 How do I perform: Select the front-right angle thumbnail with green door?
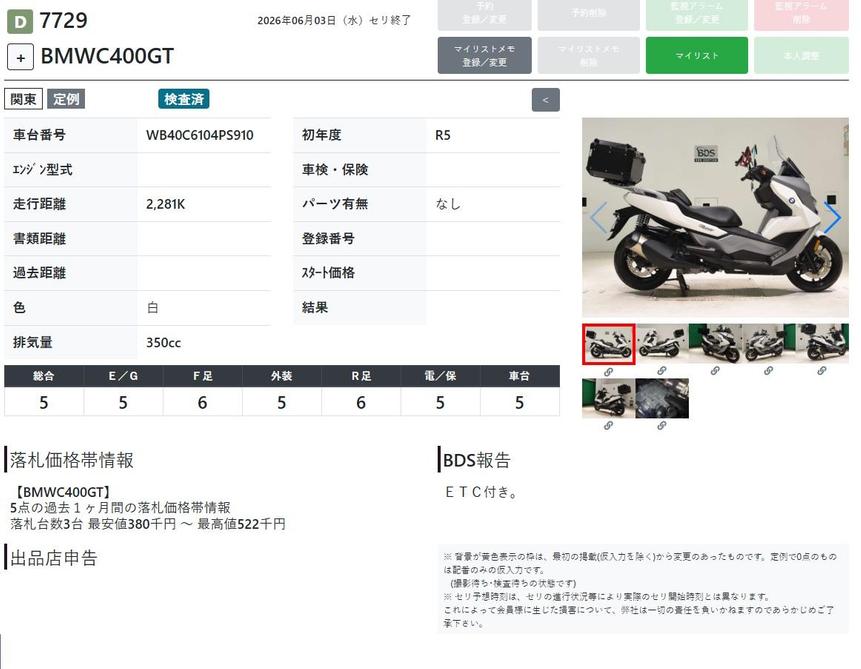point(715,343)
